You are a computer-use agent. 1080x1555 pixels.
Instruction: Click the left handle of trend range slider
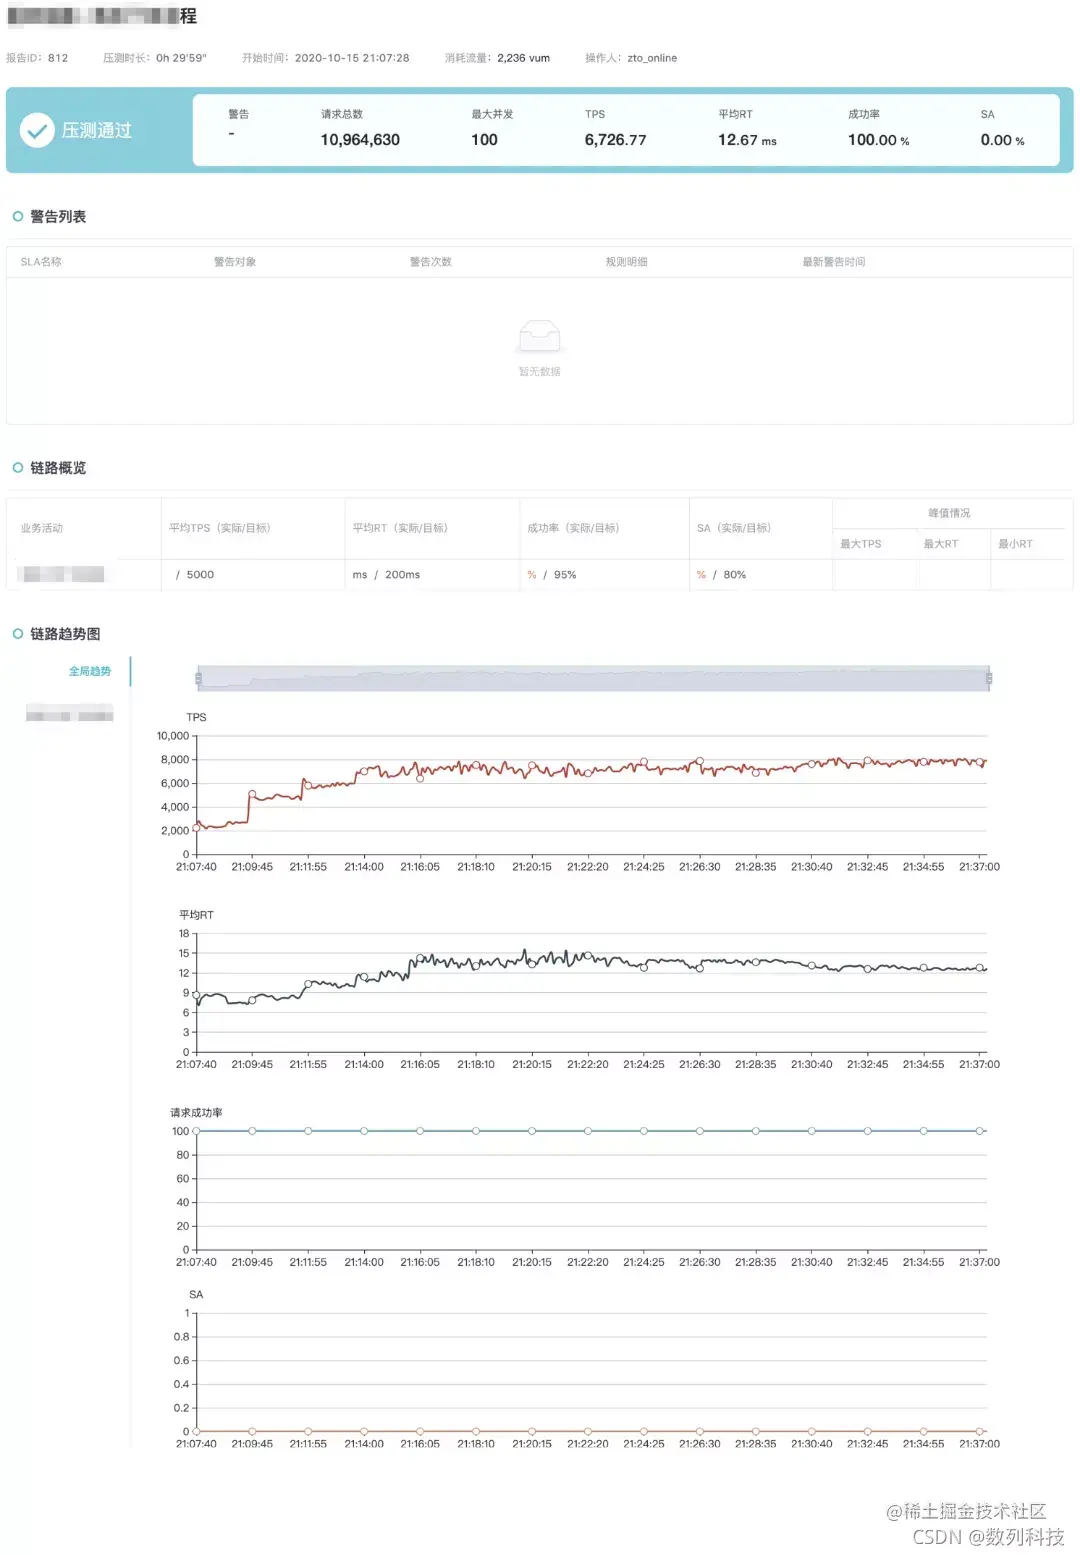[x=199, y=679]
